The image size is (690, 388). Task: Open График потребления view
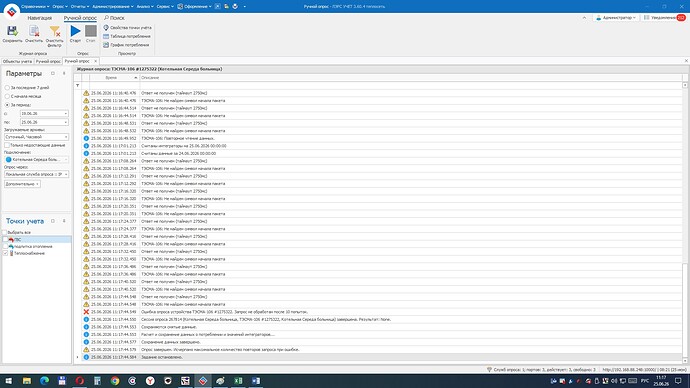click(126, 45)
